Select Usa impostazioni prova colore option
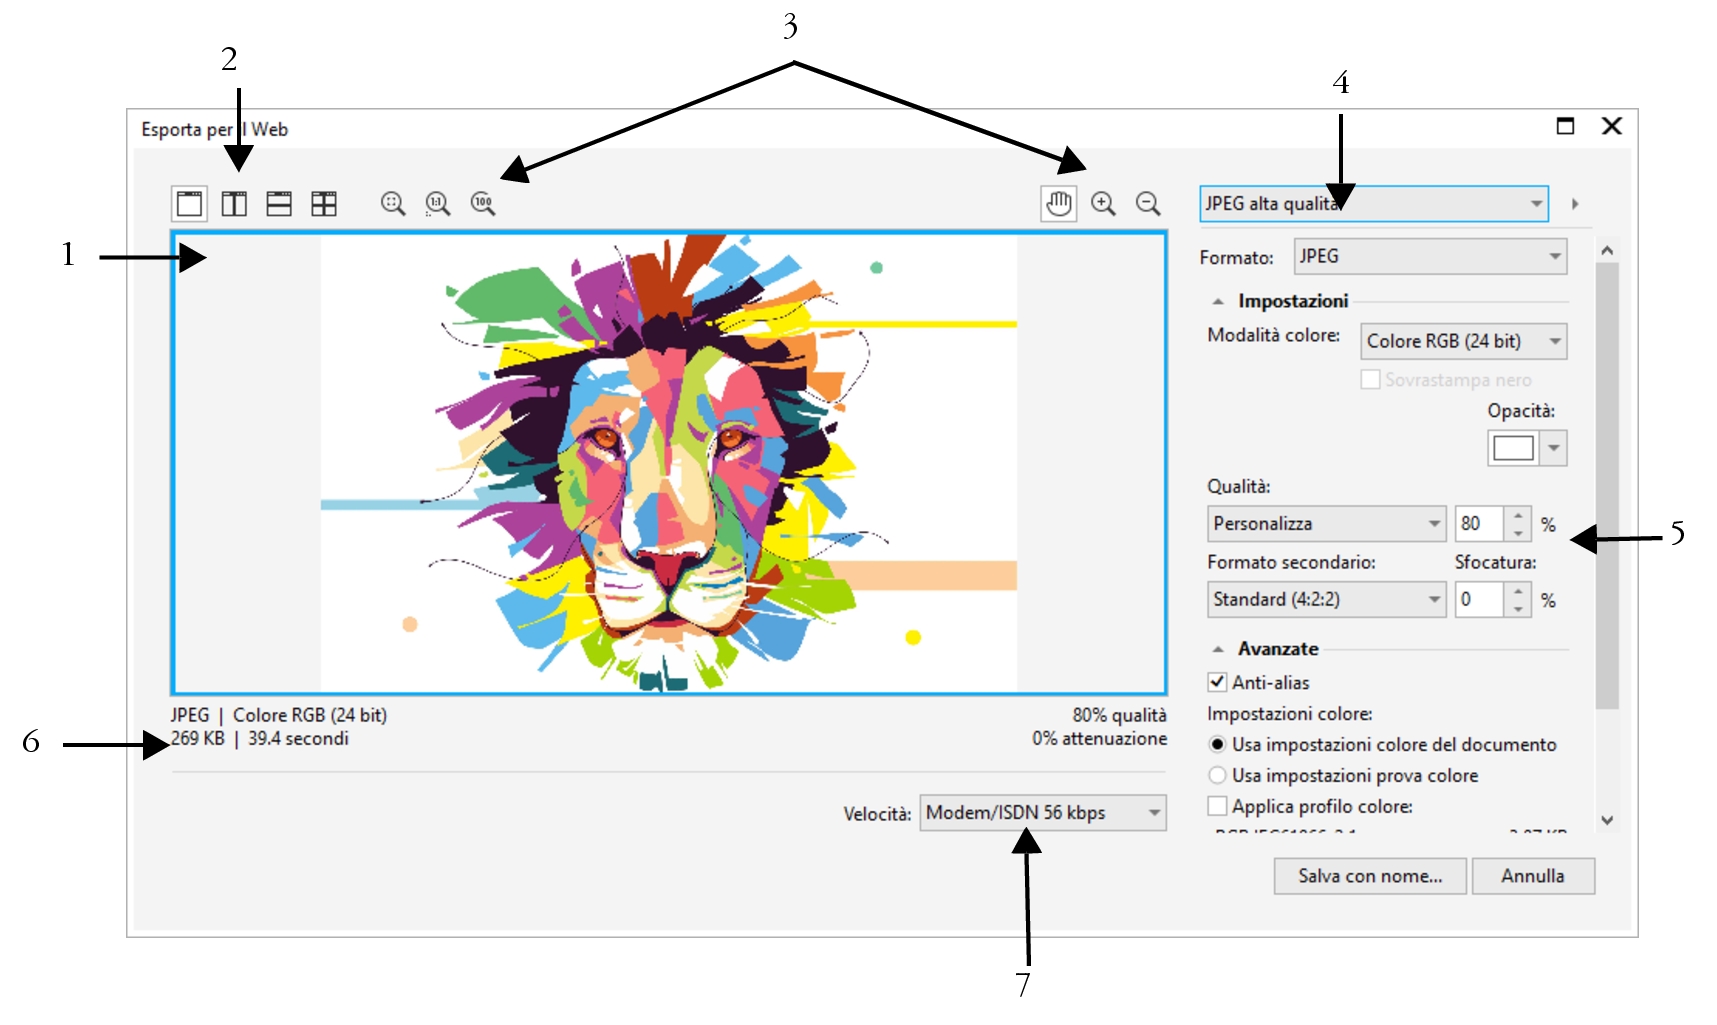This screenshot has width=1717, height=1025. point(1217,775)
